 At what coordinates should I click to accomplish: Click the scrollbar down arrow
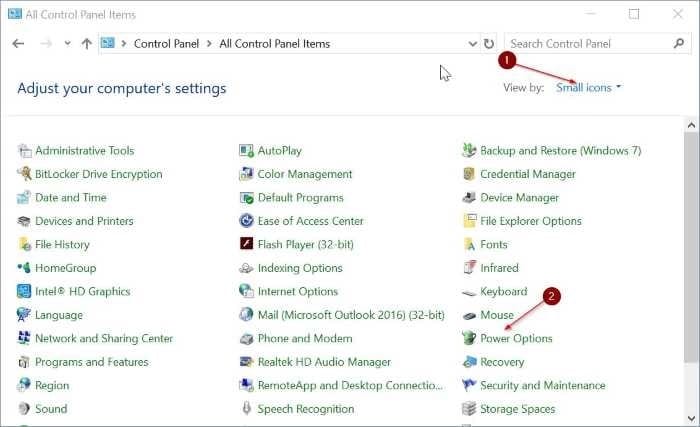pos(691,419)
